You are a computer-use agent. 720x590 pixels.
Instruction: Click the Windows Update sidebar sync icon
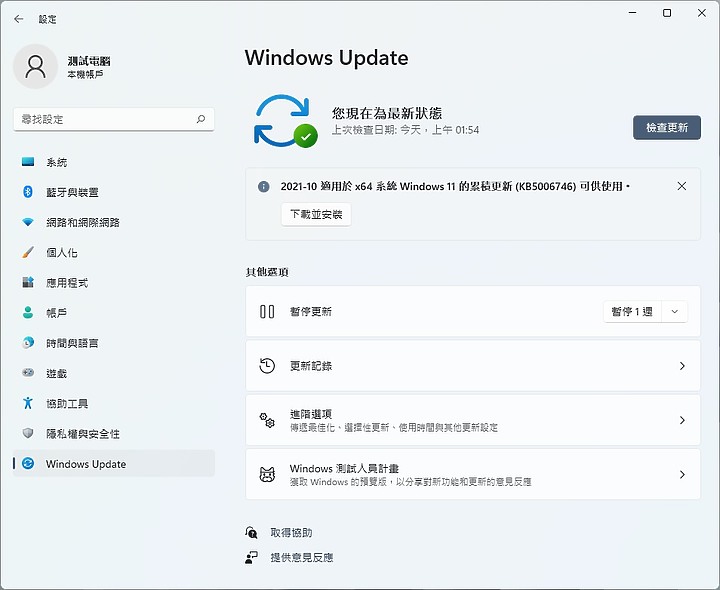[28, 463]
